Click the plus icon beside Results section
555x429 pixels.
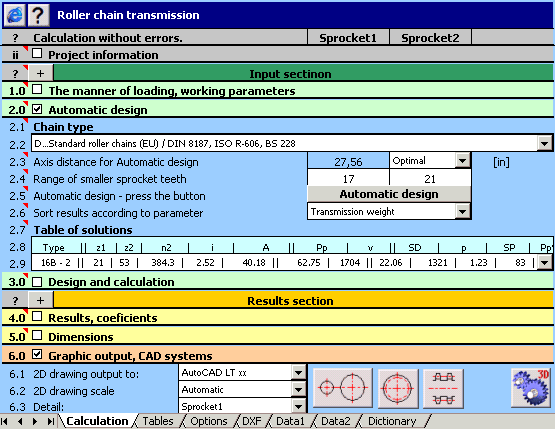[41, 301]
